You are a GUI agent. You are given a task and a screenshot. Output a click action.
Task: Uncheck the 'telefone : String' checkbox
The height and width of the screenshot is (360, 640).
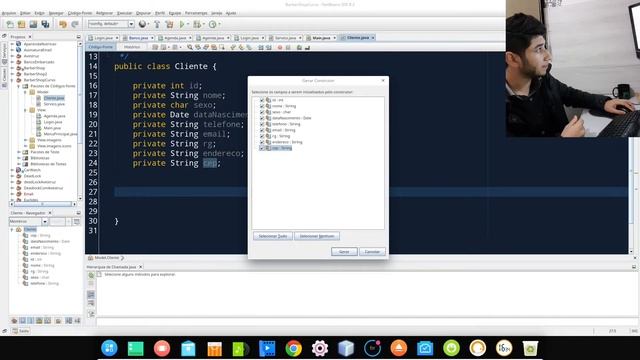tap(262, 124)
